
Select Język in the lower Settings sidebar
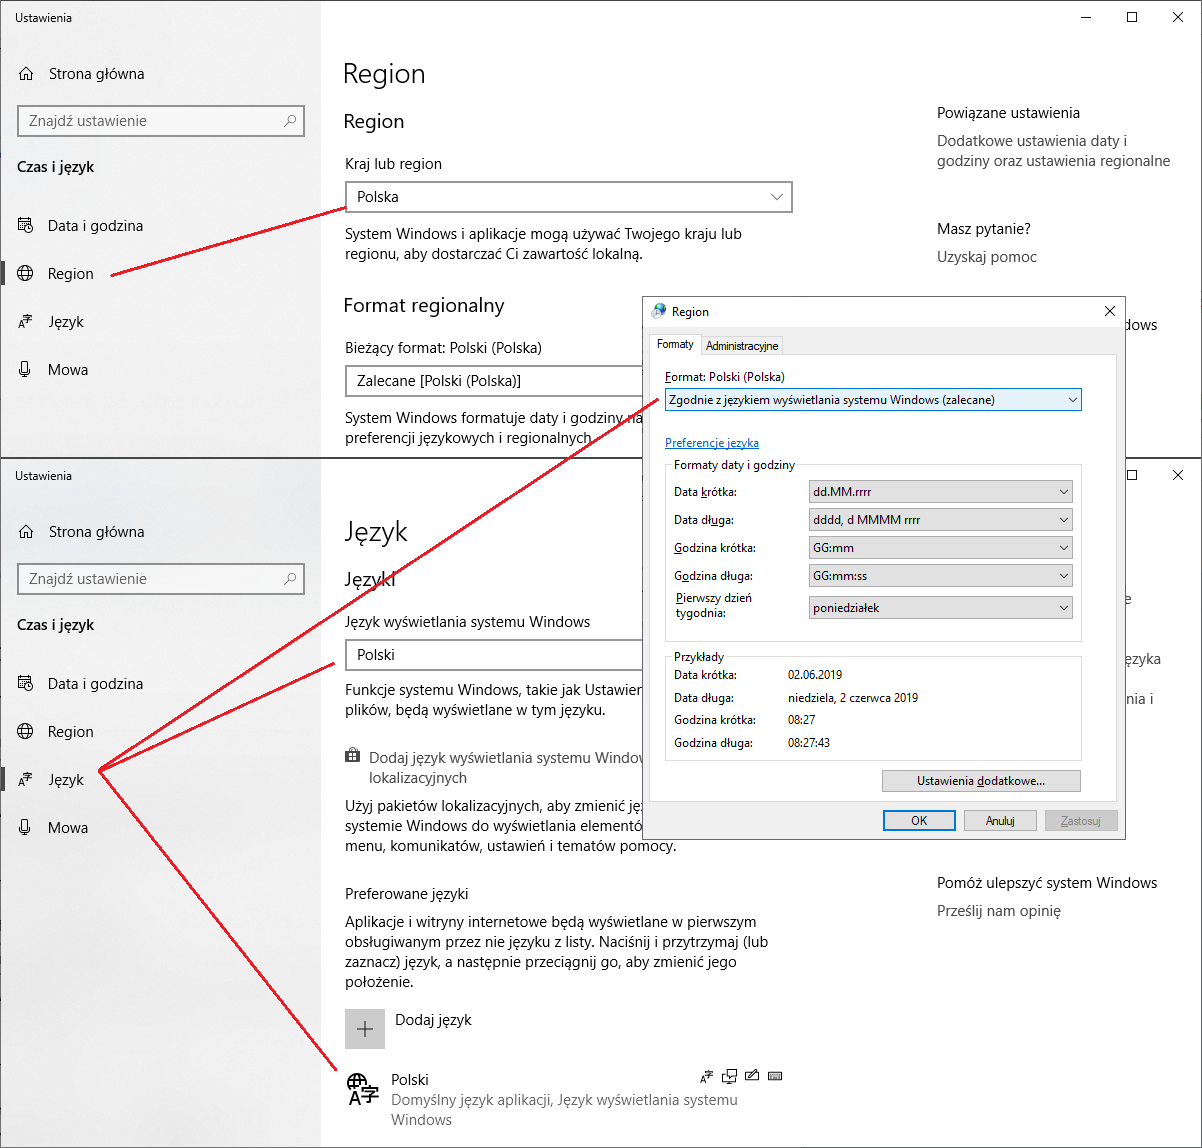pyautogui.click(x=66, y=780)
